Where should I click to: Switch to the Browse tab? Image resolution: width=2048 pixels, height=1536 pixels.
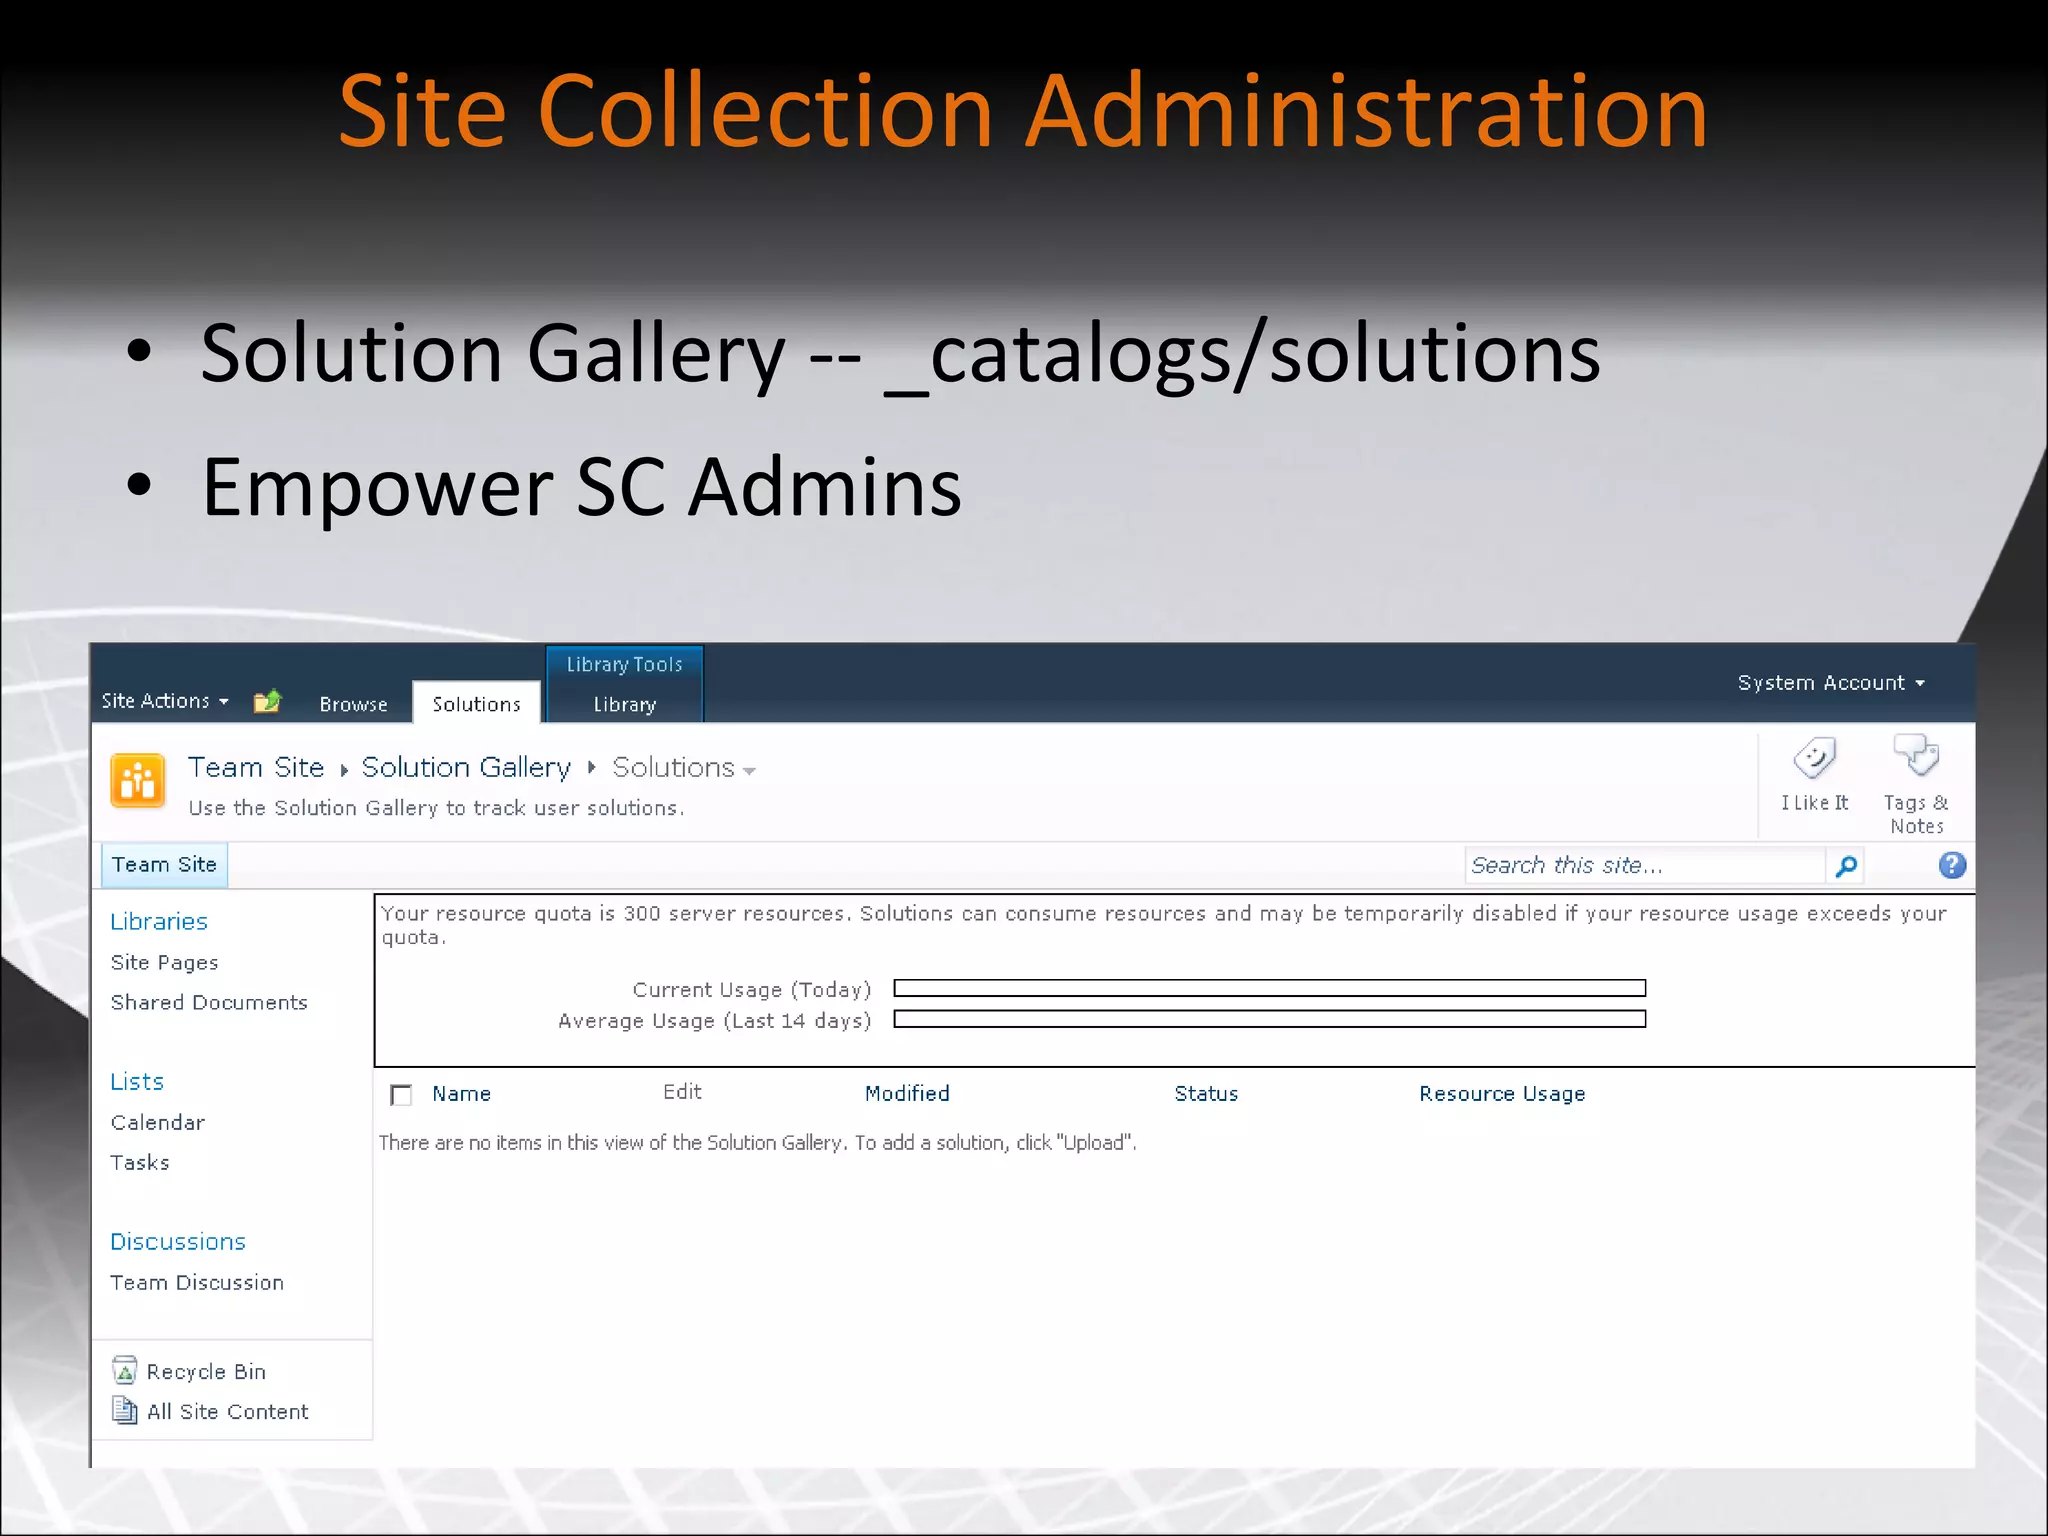(353, 704)
